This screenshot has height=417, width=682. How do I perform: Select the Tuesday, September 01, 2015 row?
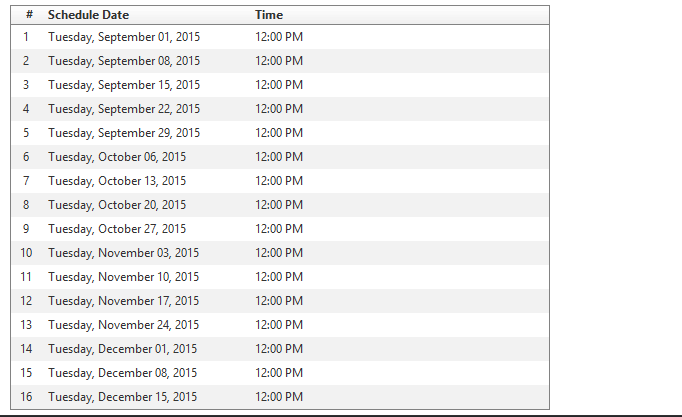tap(124, 37)
